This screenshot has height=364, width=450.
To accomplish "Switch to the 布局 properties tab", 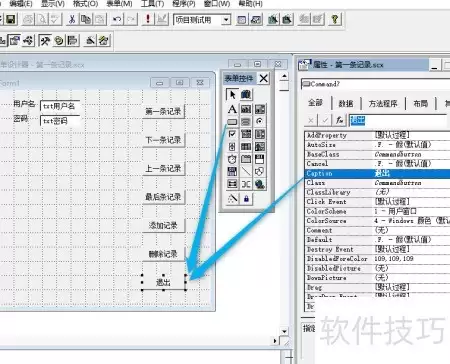I will click(420, 103).
